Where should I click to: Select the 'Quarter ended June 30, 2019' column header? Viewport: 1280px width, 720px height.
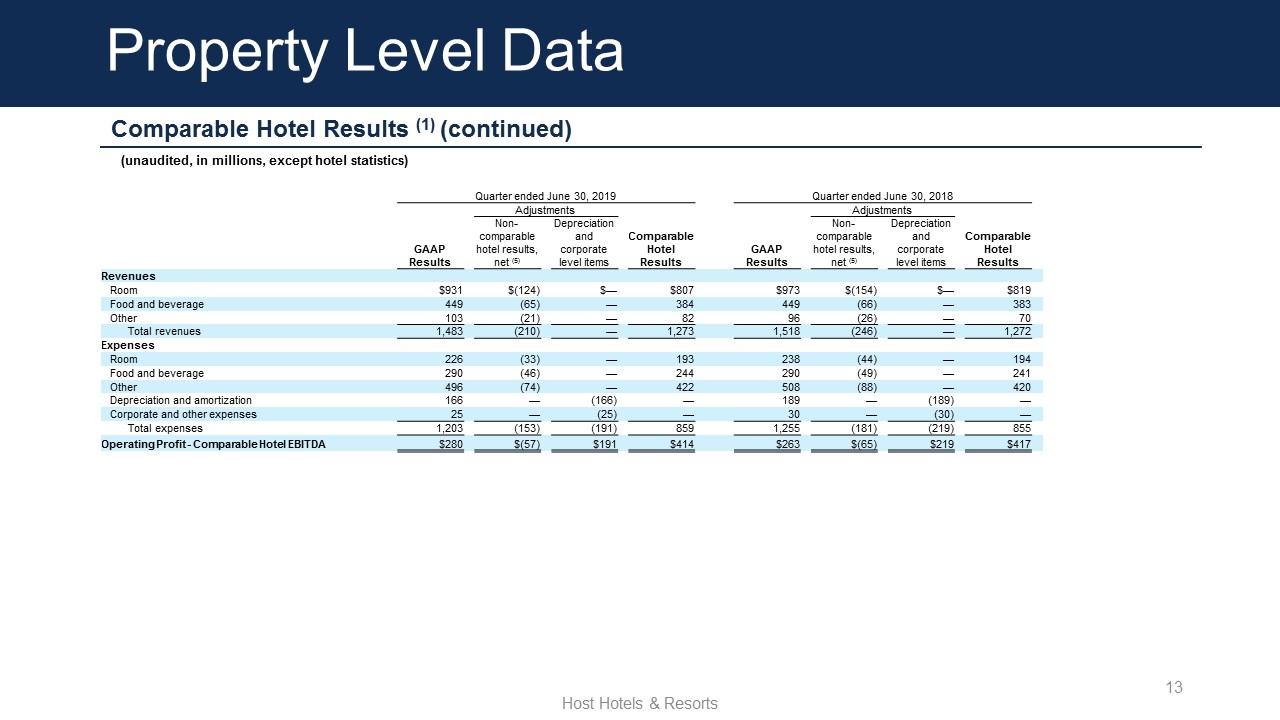point(545,196)
